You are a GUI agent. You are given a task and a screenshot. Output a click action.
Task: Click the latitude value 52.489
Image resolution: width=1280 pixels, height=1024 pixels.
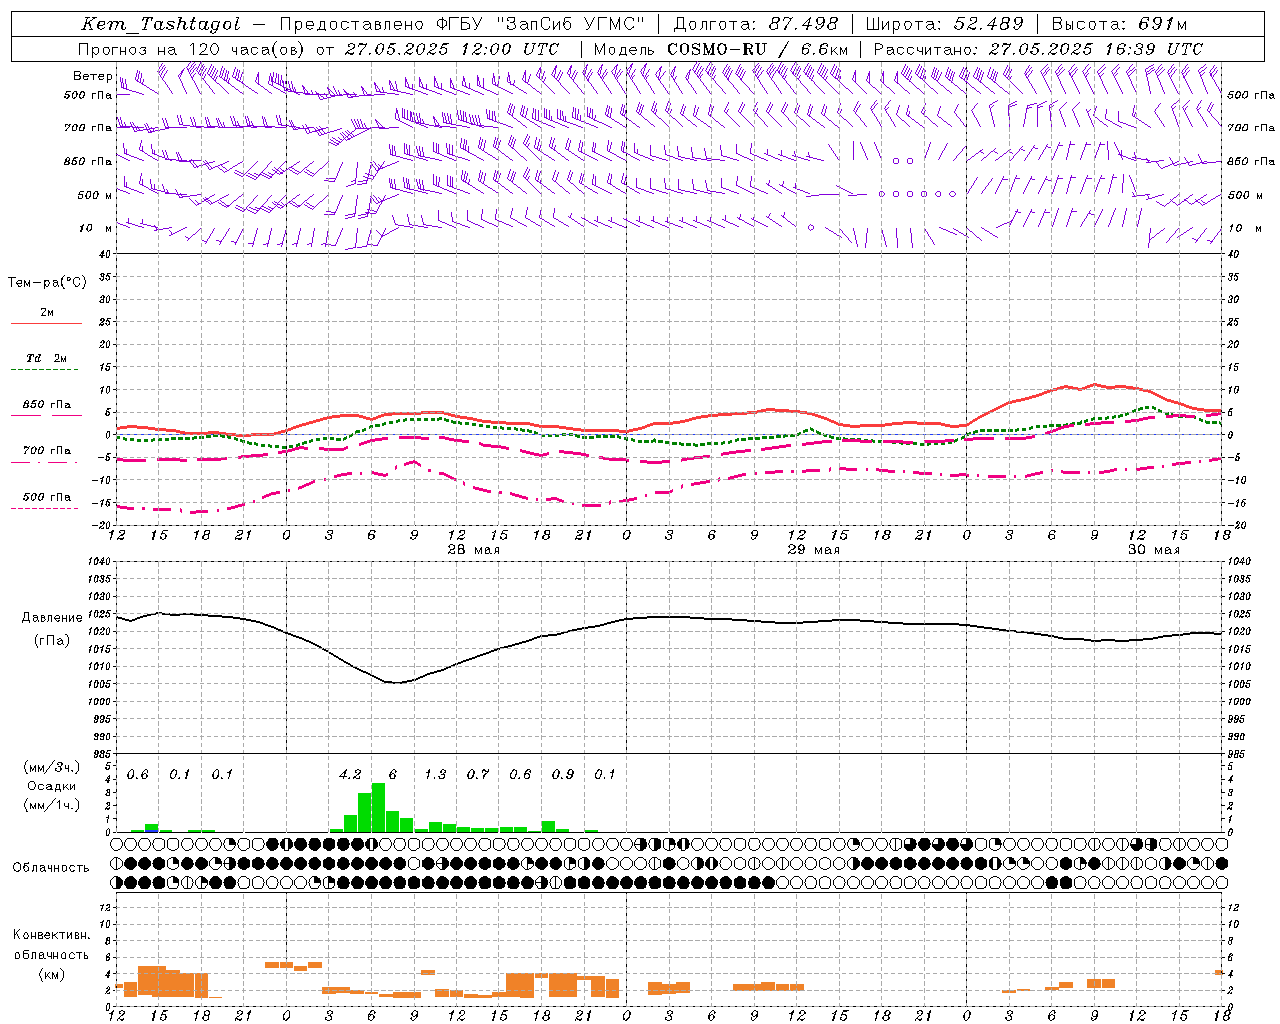[989, 24]
